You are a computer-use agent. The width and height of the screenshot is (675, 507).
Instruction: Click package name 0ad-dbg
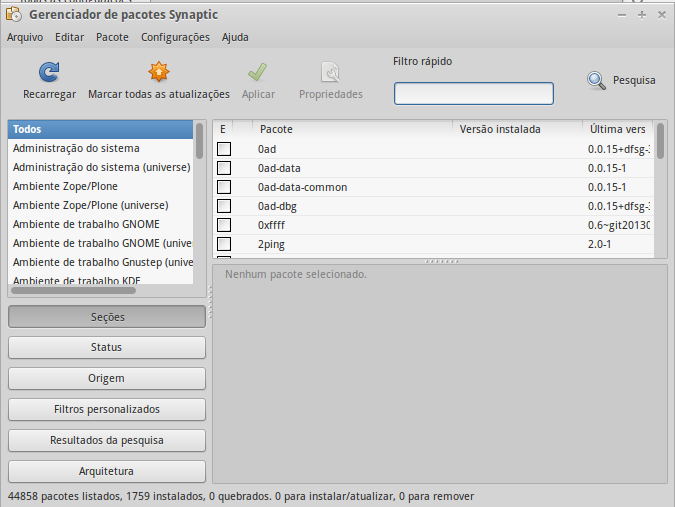click(277, 206)
